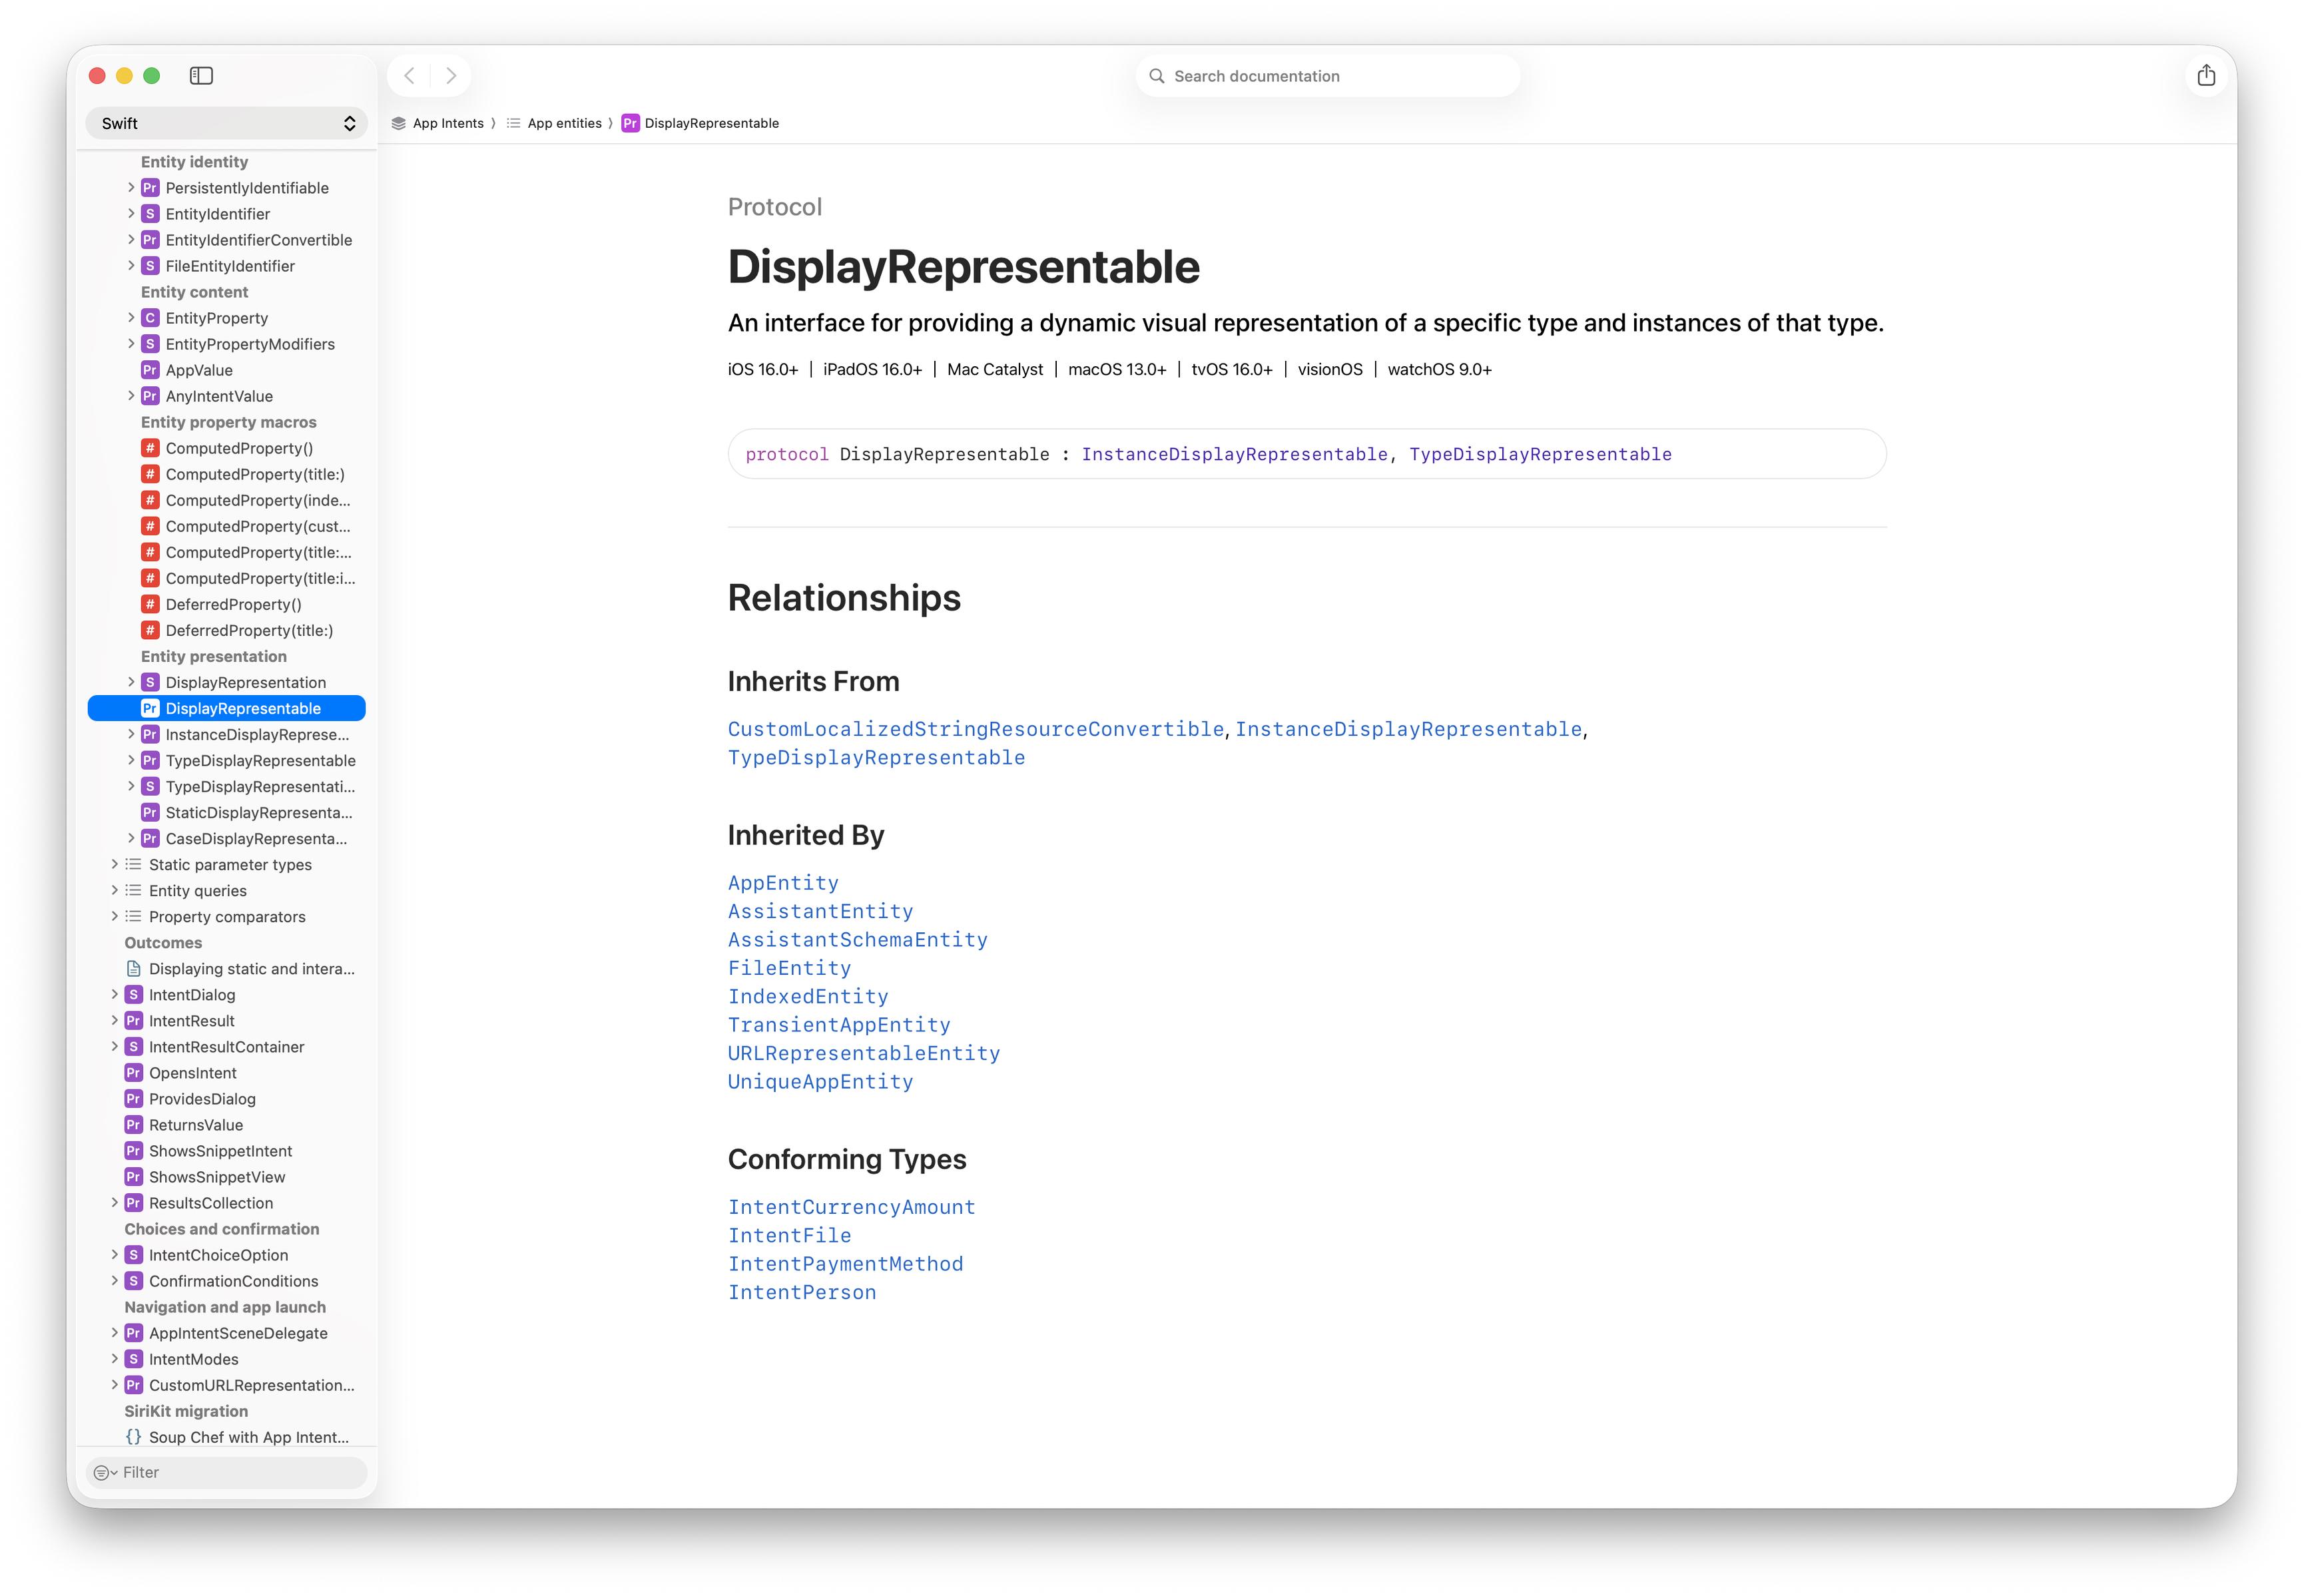Viewport: 2304px width, 1596px height.
Task: Select ShowsSnippetIntent in sidebar
Action: [220, 1151]
